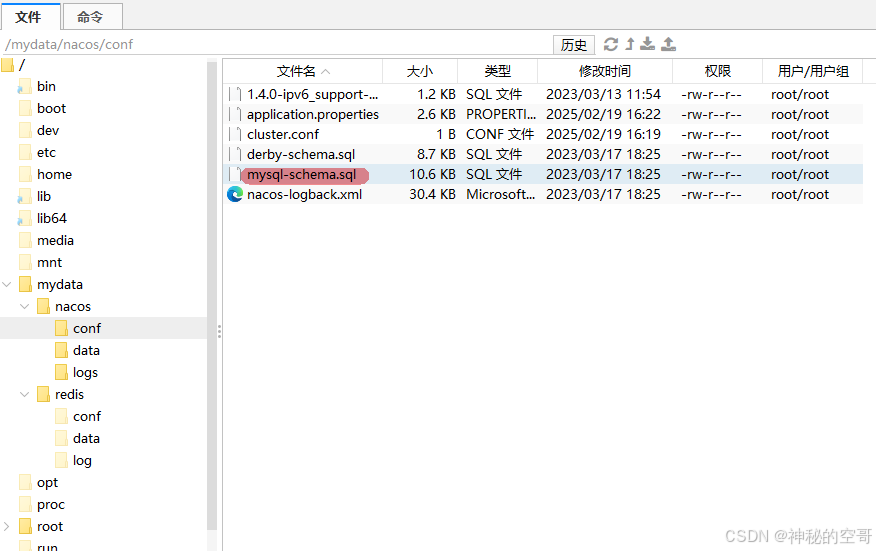Select file derby-schema.sql name
Screen dimensions: 876x551
click(x=301, y=154)
